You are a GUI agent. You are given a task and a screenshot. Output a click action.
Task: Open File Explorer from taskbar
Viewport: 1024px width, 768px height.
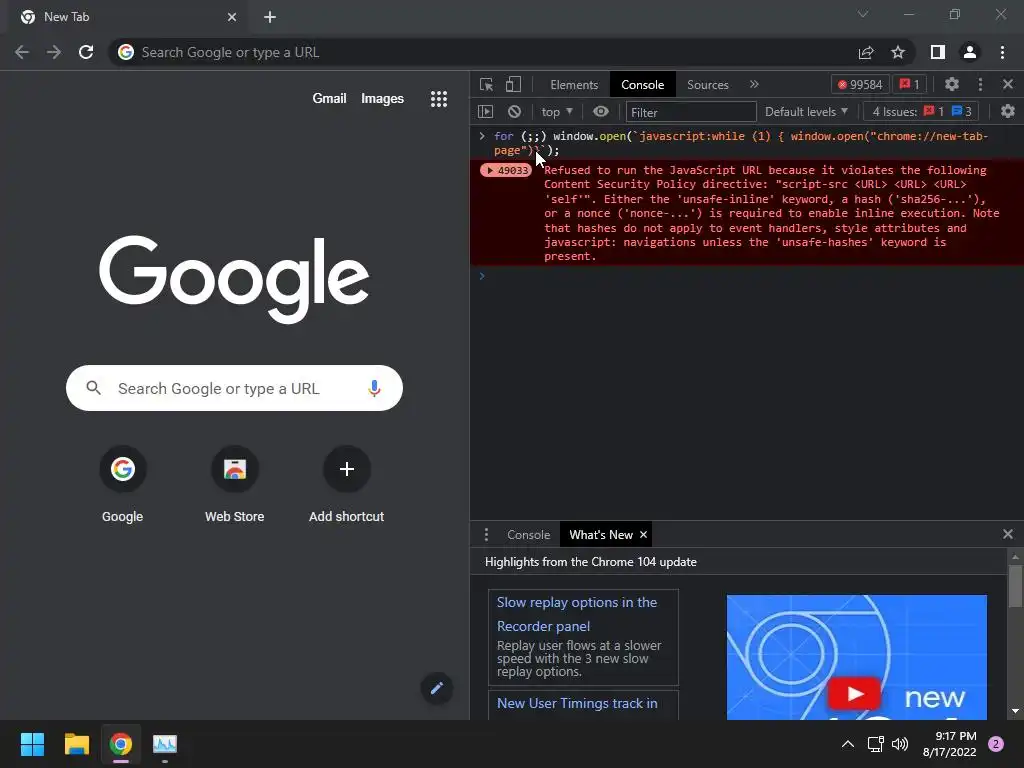point(76,744)
